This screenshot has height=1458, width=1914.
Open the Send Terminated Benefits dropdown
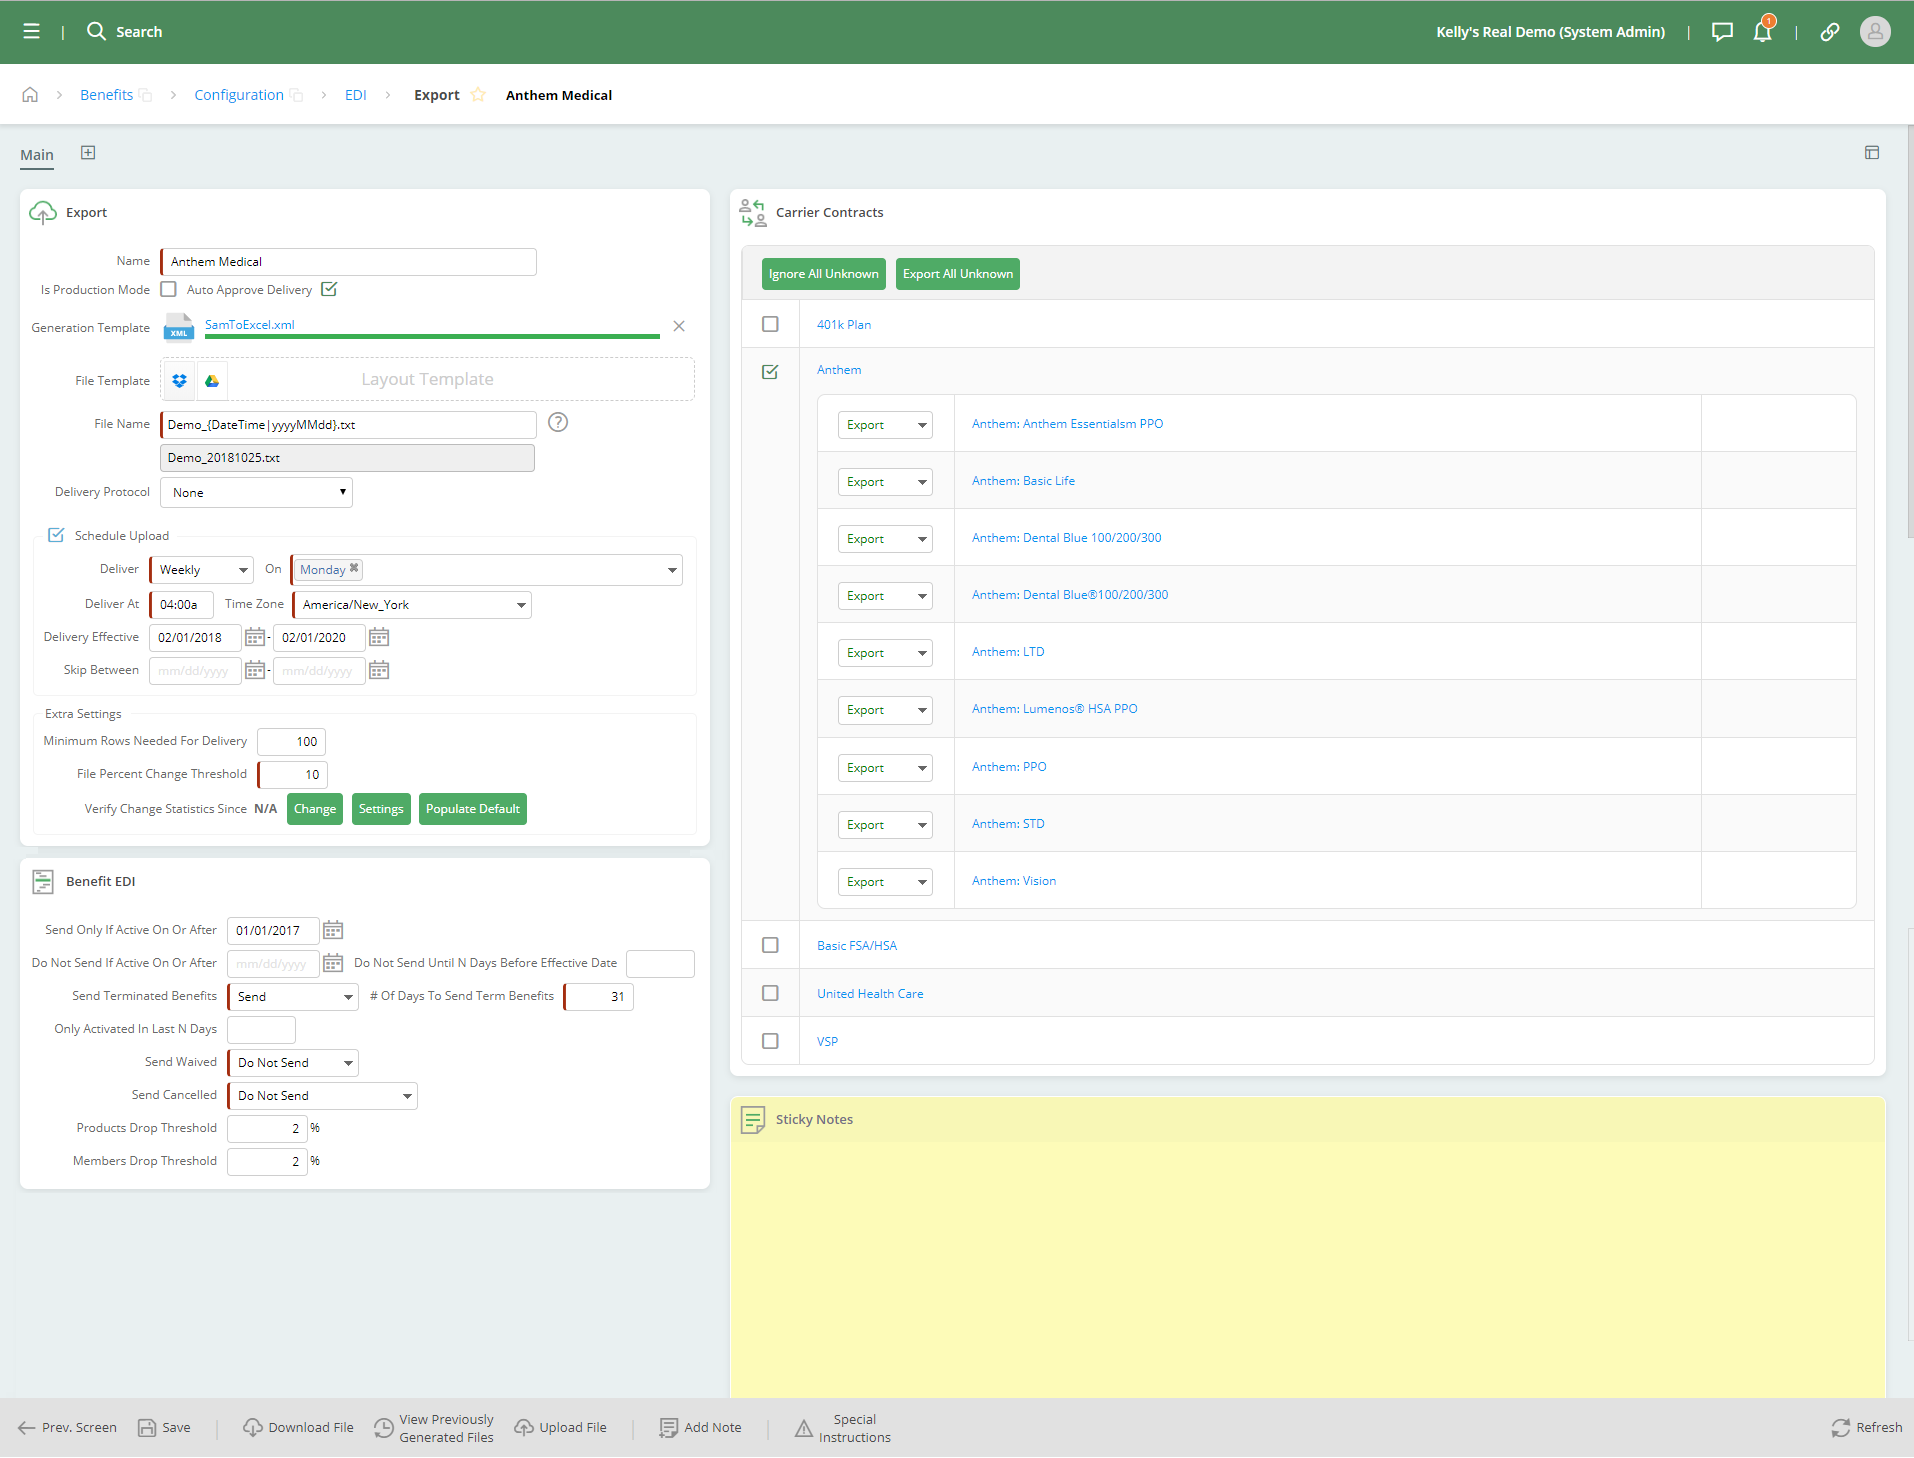(293, 997)
